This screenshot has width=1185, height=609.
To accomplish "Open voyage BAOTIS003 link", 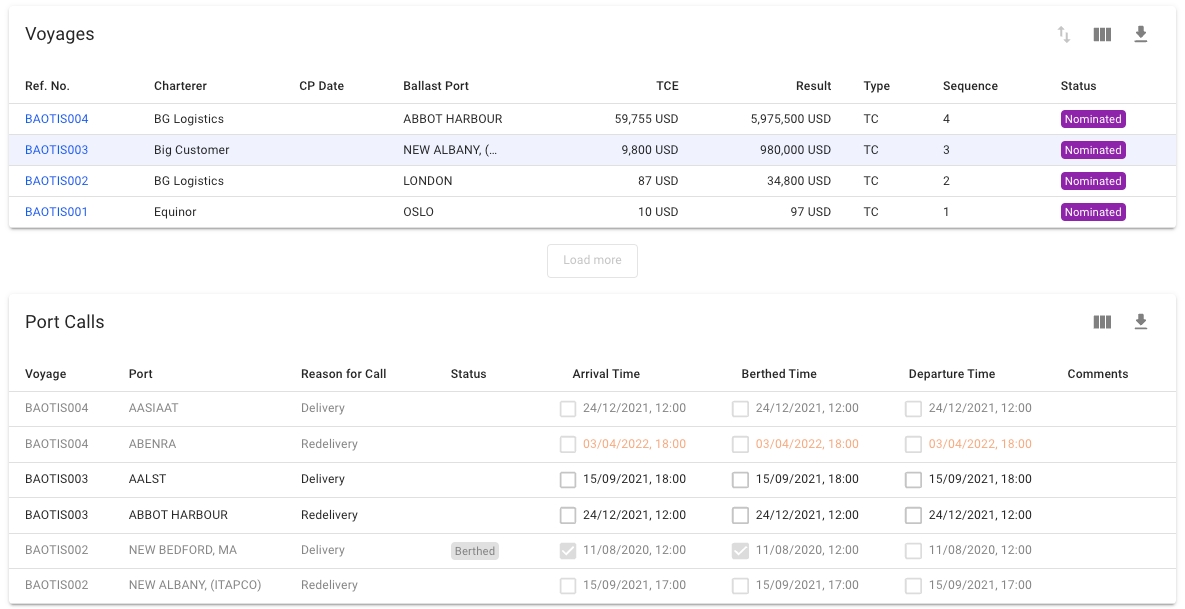I will tap(57, 150).
